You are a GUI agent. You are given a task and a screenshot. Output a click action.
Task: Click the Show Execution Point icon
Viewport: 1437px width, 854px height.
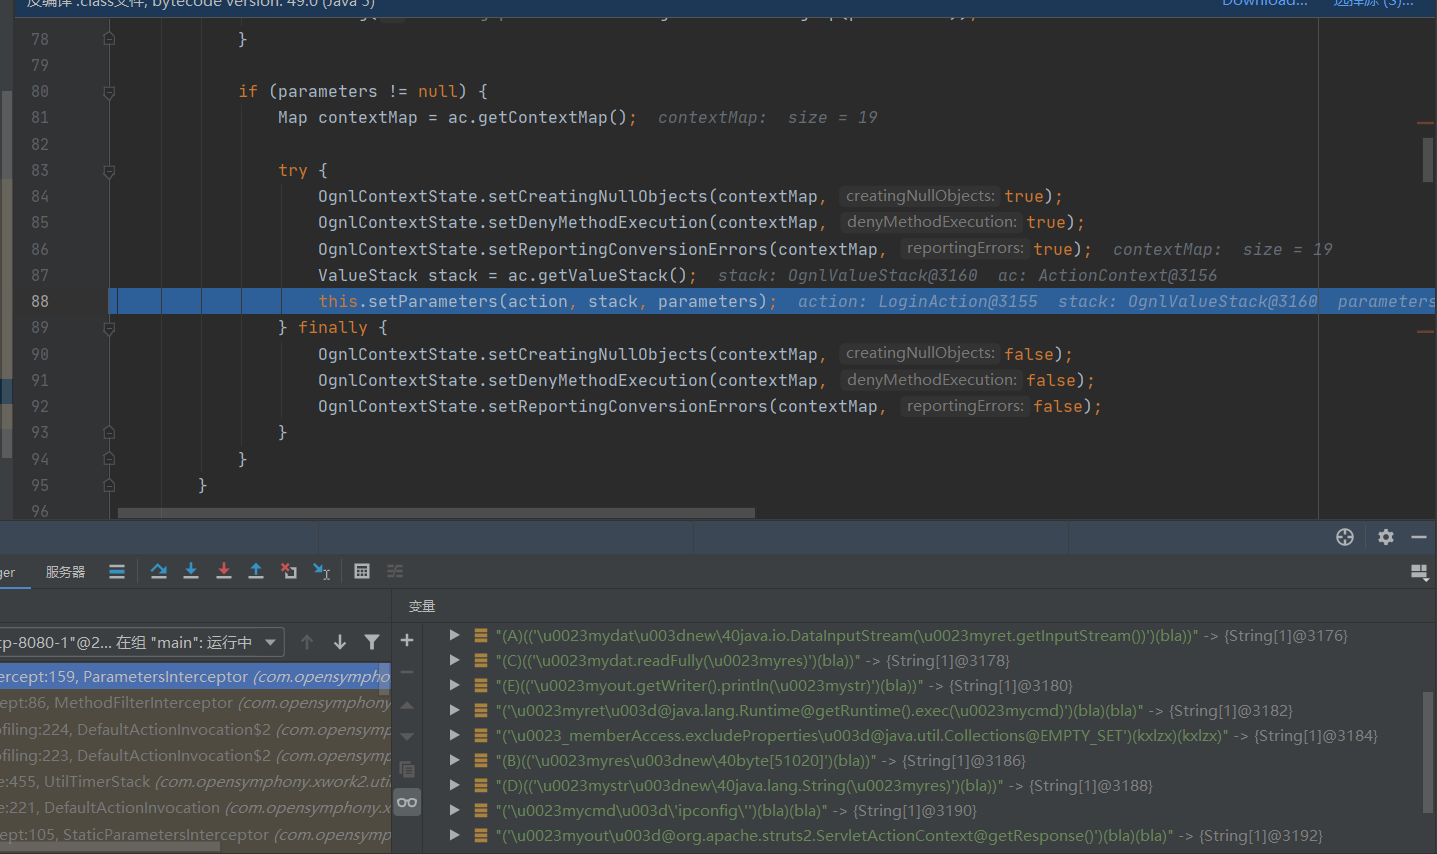(117, 571)
